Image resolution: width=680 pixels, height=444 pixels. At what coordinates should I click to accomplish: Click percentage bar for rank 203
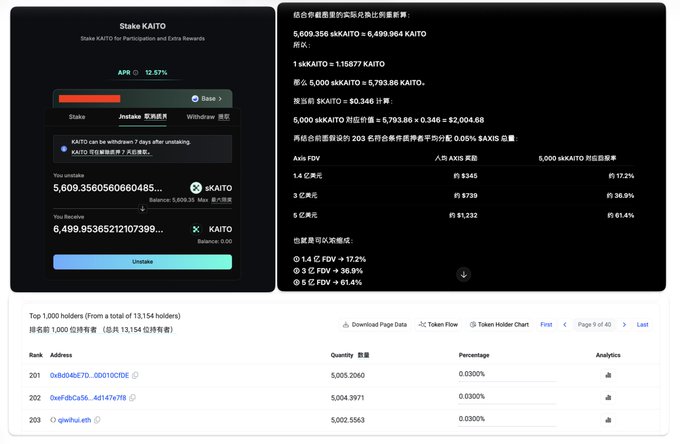(507, 426)
